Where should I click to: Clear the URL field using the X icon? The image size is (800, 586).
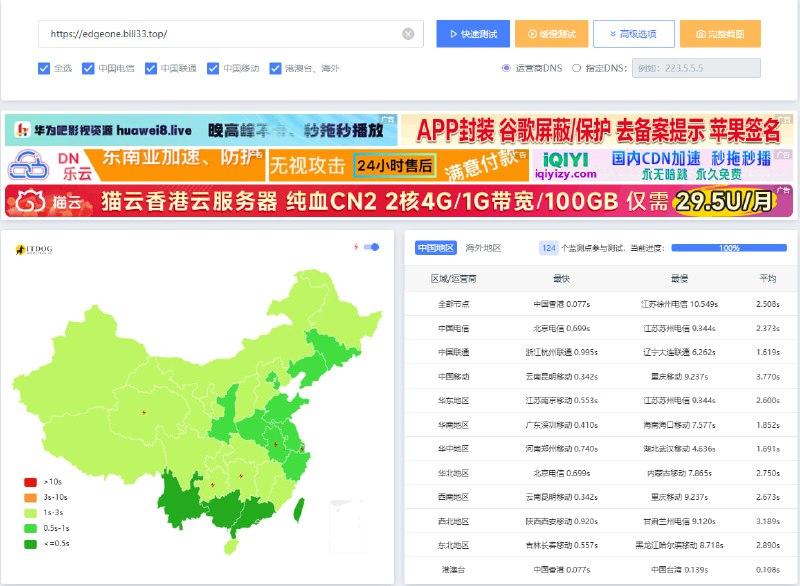(408, 33)
